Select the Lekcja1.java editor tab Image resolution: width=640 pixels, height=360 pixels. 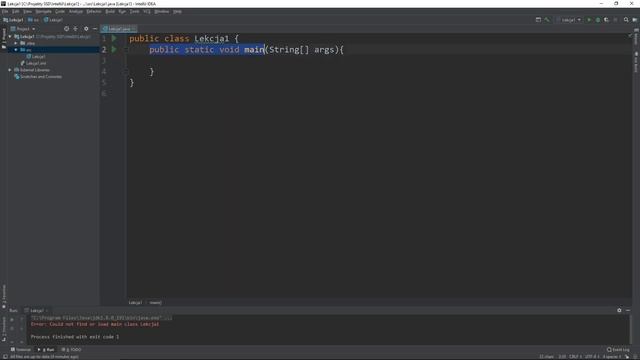pyautogui.click(x=119, y=29)
